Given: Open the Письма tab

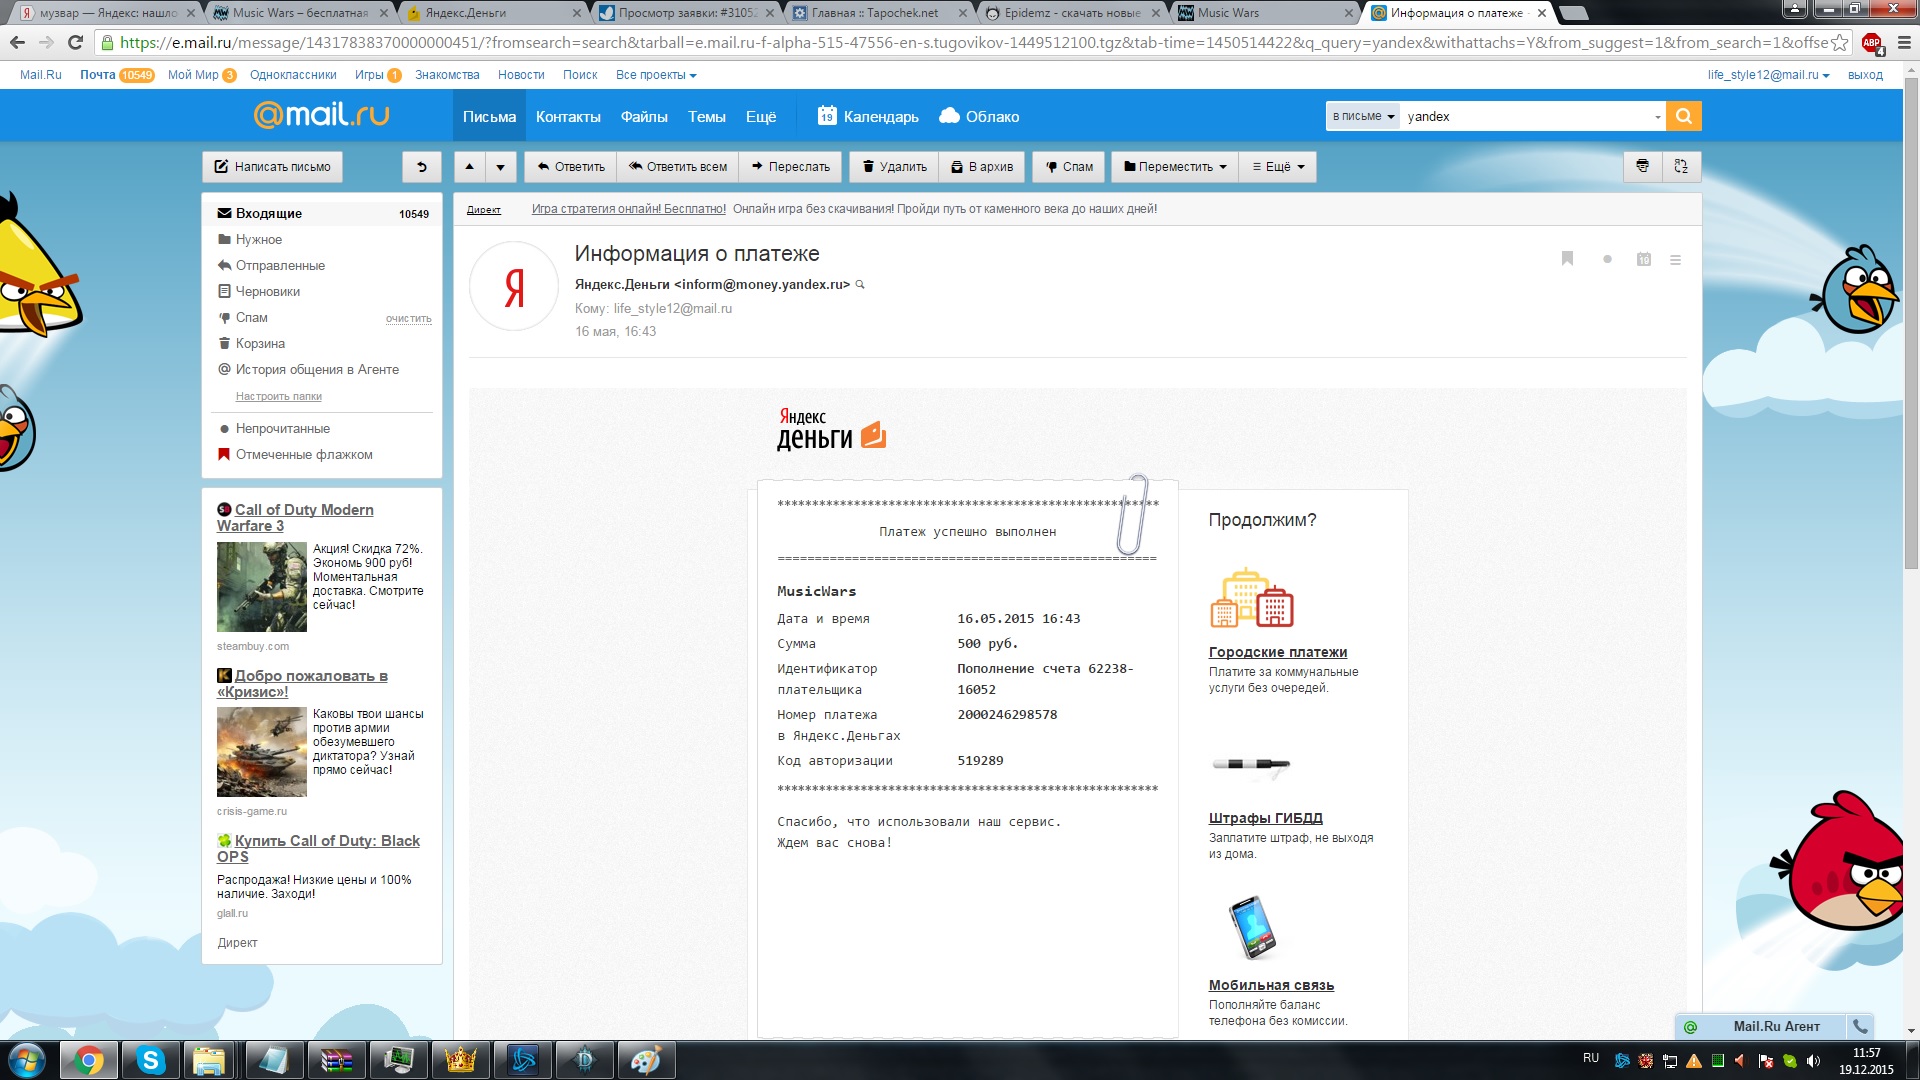Looking at the screenshot, I should 489,116.
